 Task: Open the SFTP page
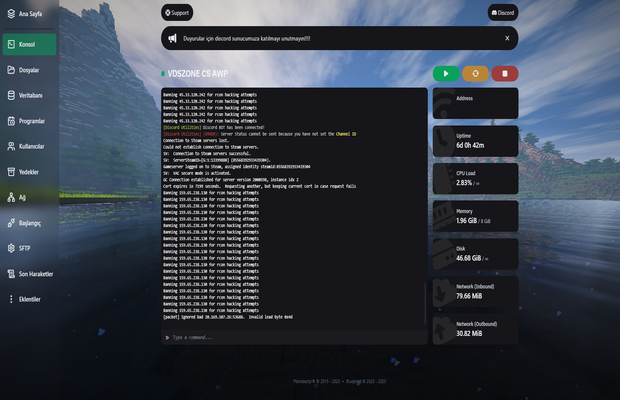(24, 248)
